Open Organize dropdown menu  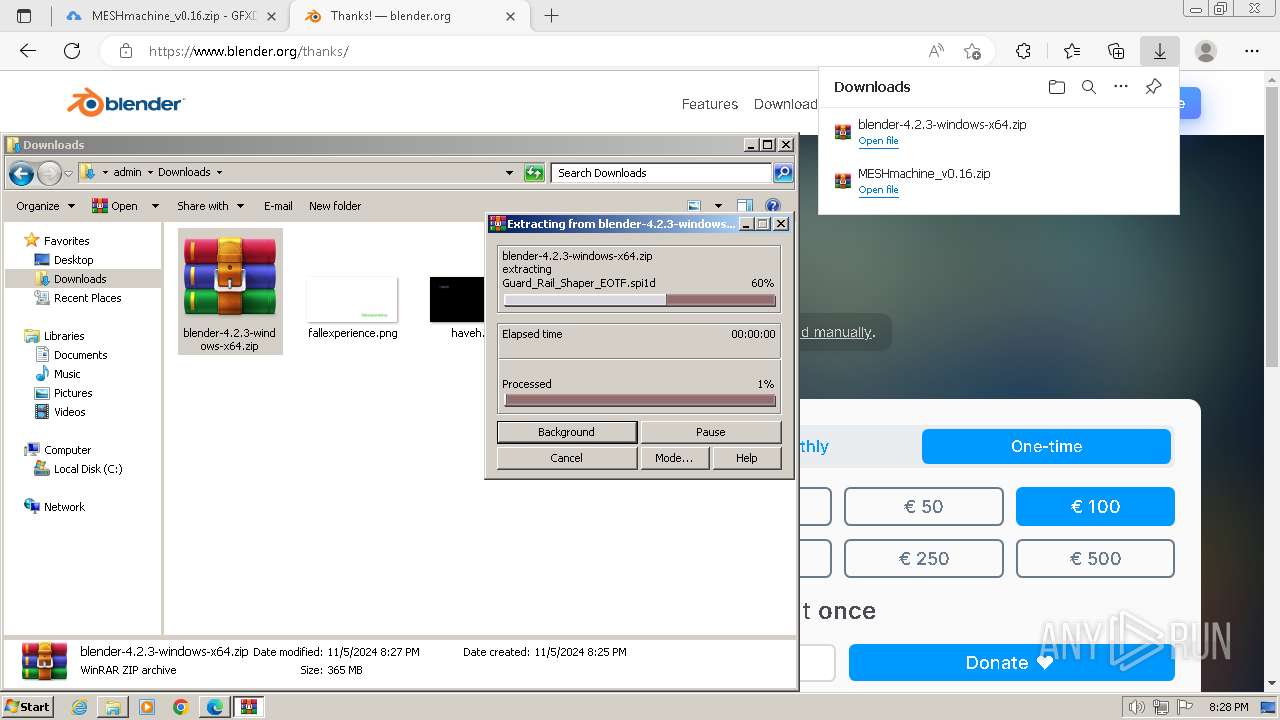pos(45,206)
